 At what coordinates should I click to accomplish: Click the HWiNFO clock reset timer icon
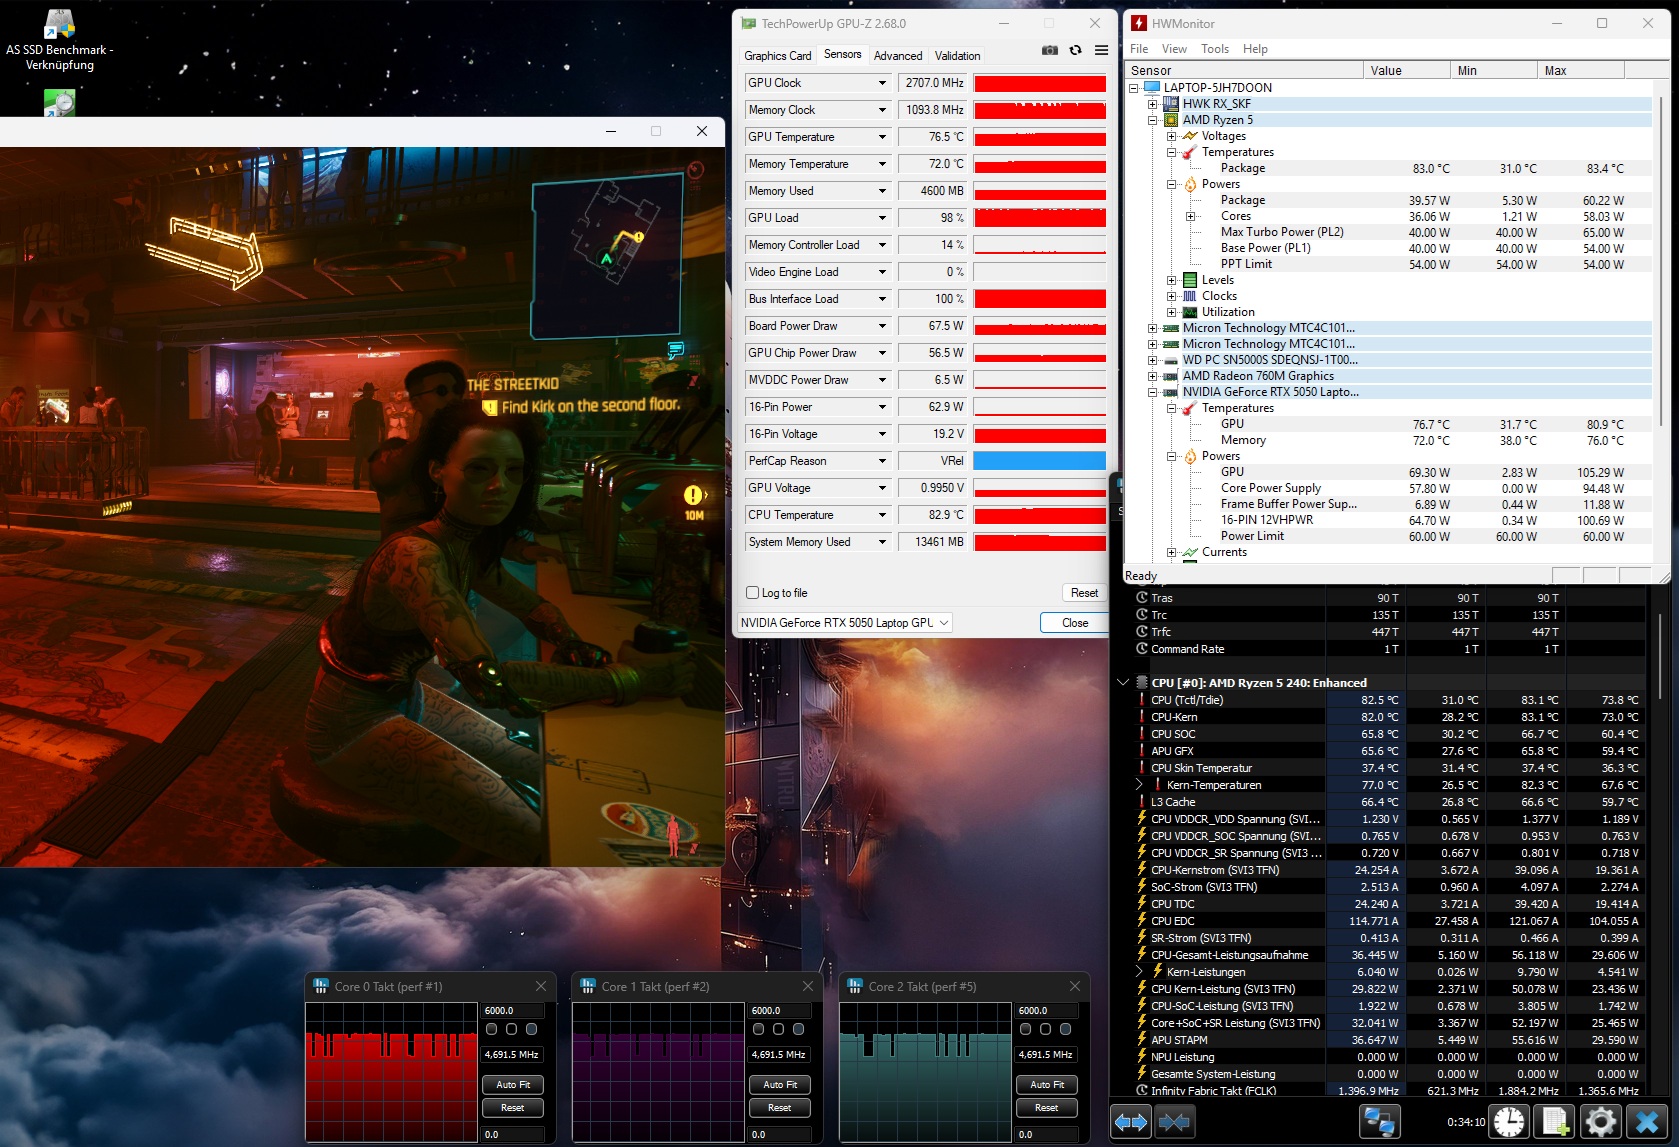coord(1509,1122)
